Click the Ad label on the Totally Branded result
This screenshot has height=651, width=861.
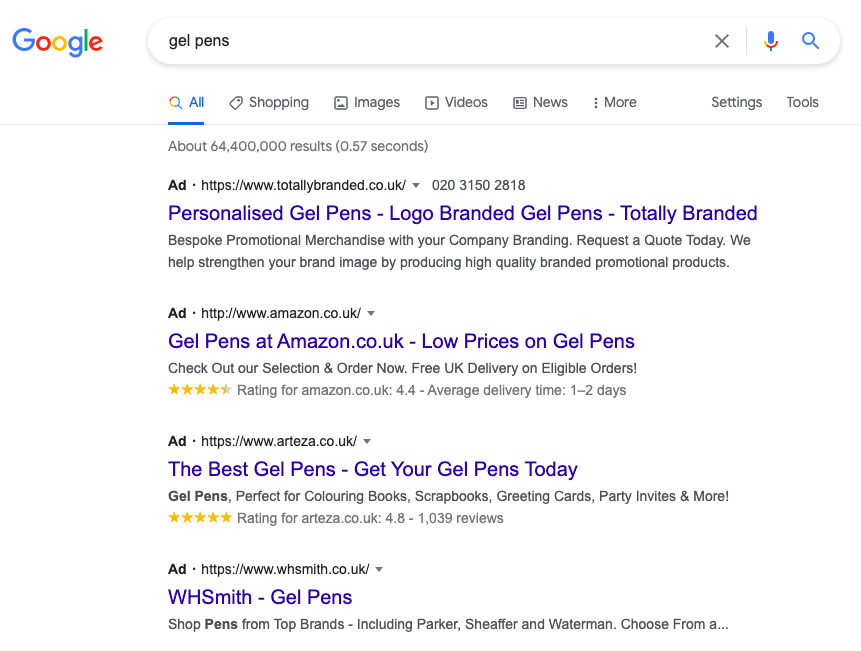tap(177, 186)
